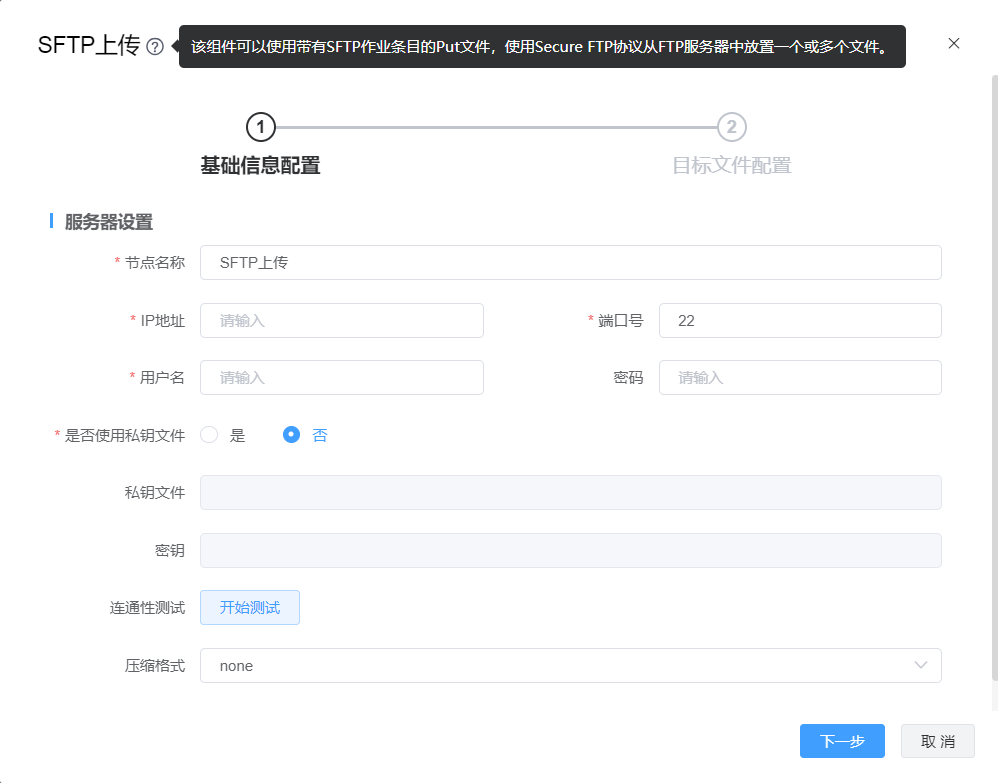Close the SFTP上传 dialog with the X icon
Image resolution: width=998 pixels, height=783 pixels.
(953, 43)
